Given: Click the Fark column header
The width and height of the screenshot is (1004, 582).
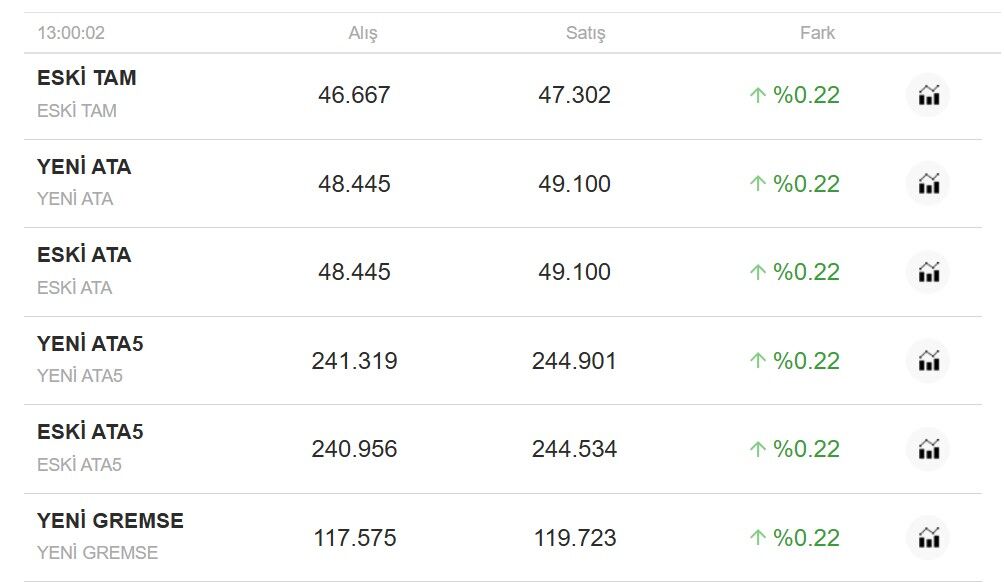Looking at the screenshot, I should tap(817, 33).
